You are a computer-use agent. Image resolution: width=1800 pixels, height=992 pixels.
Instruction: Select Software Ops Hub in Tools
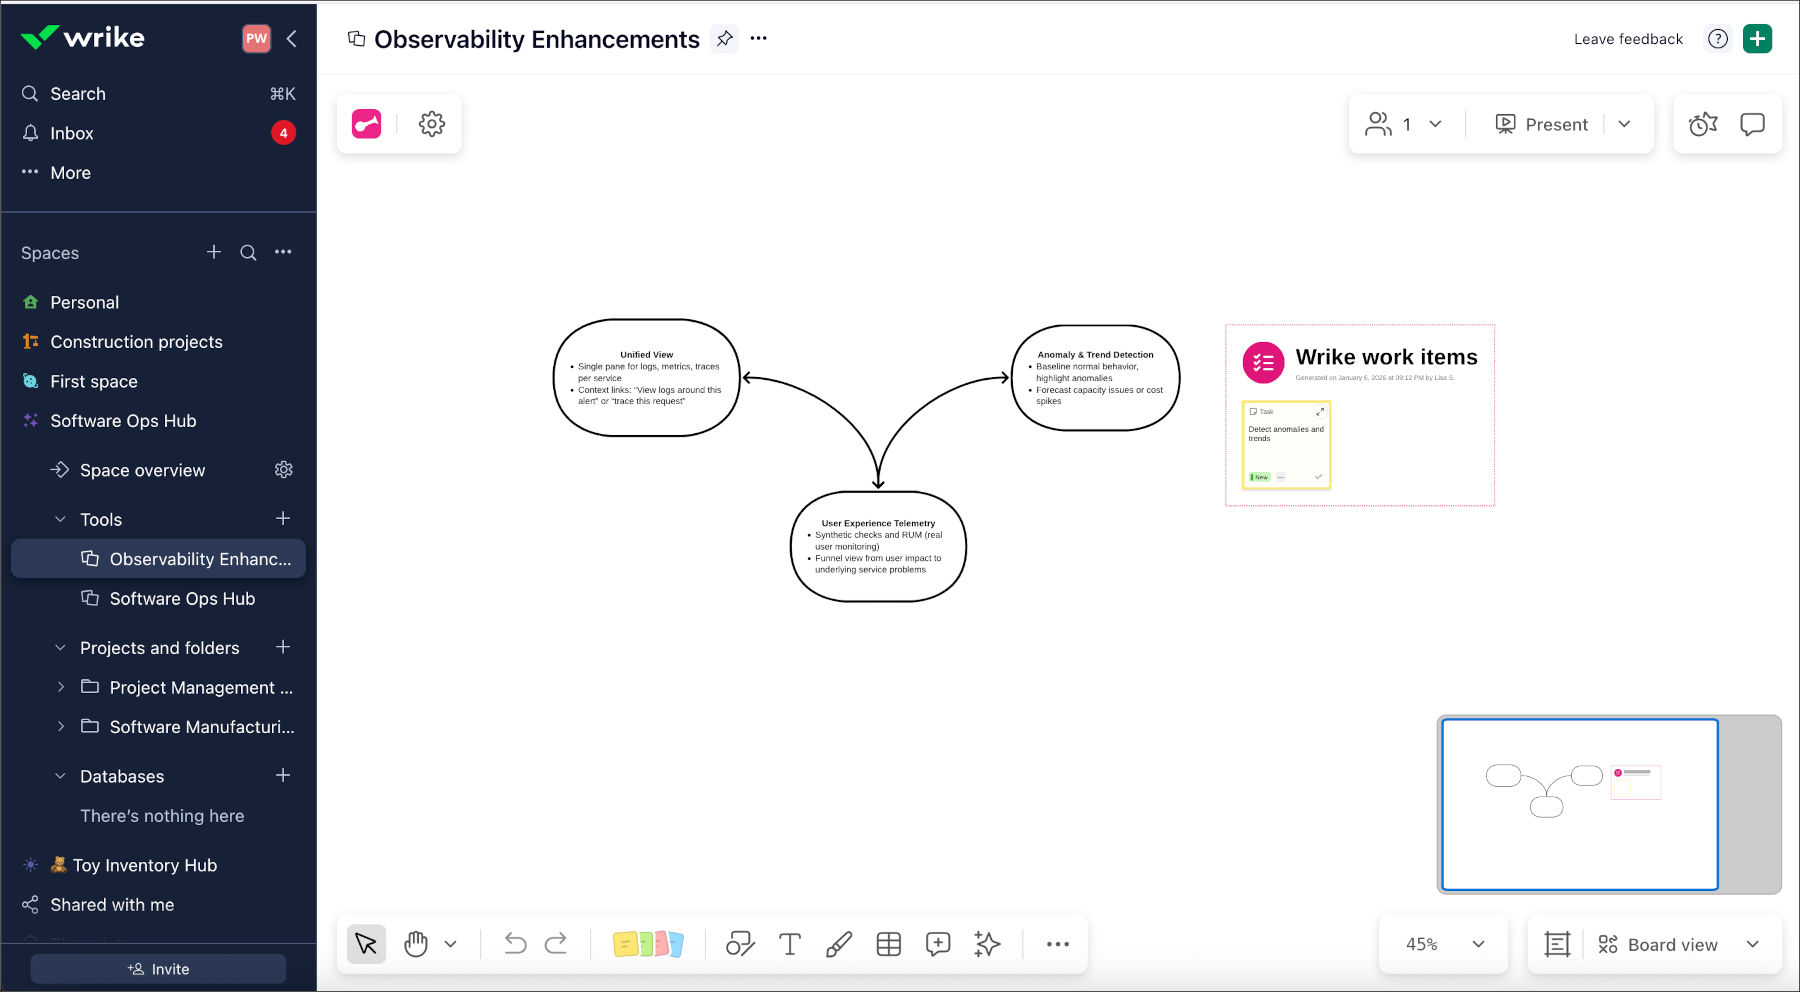pos(180,598)
